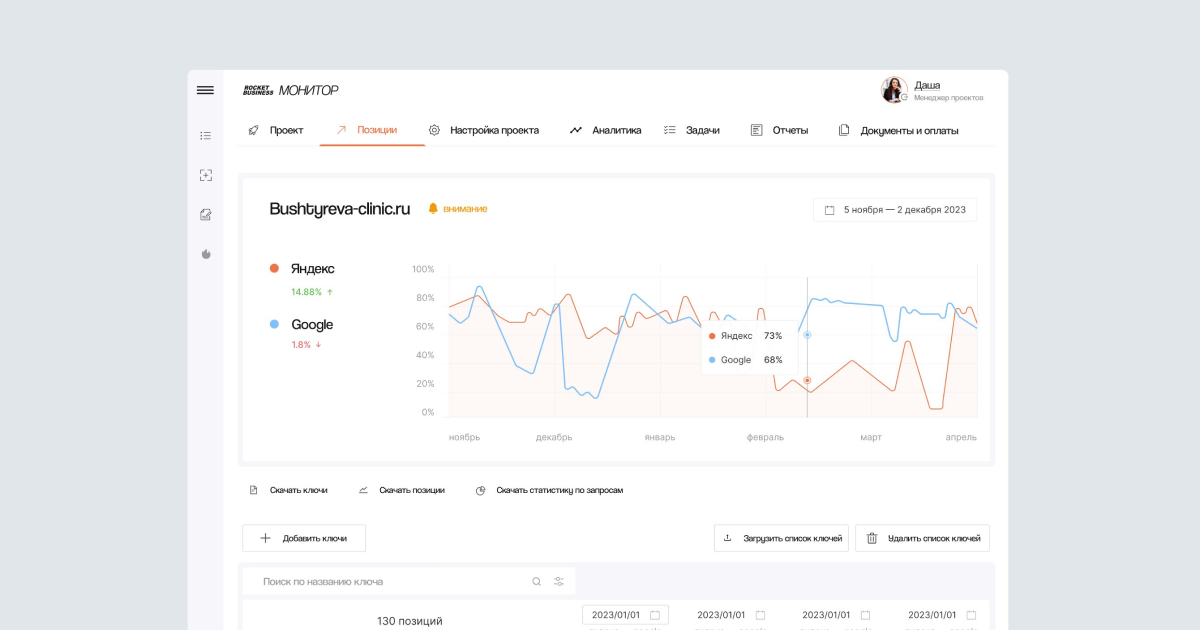Click the Поиск по названию ключа search field
This screenshot has width=1200, height=630.
pyautogui.click(x=408, y=582)
